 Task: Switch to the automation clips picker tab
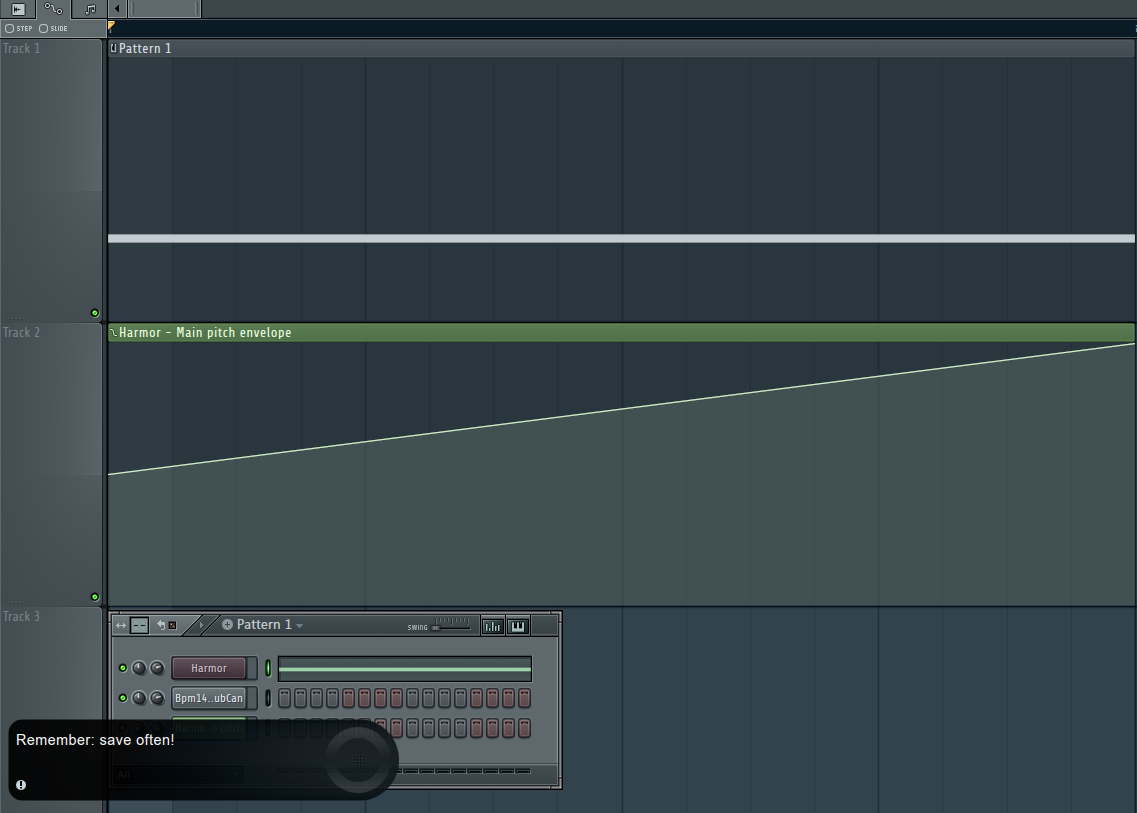pos(53,9)
